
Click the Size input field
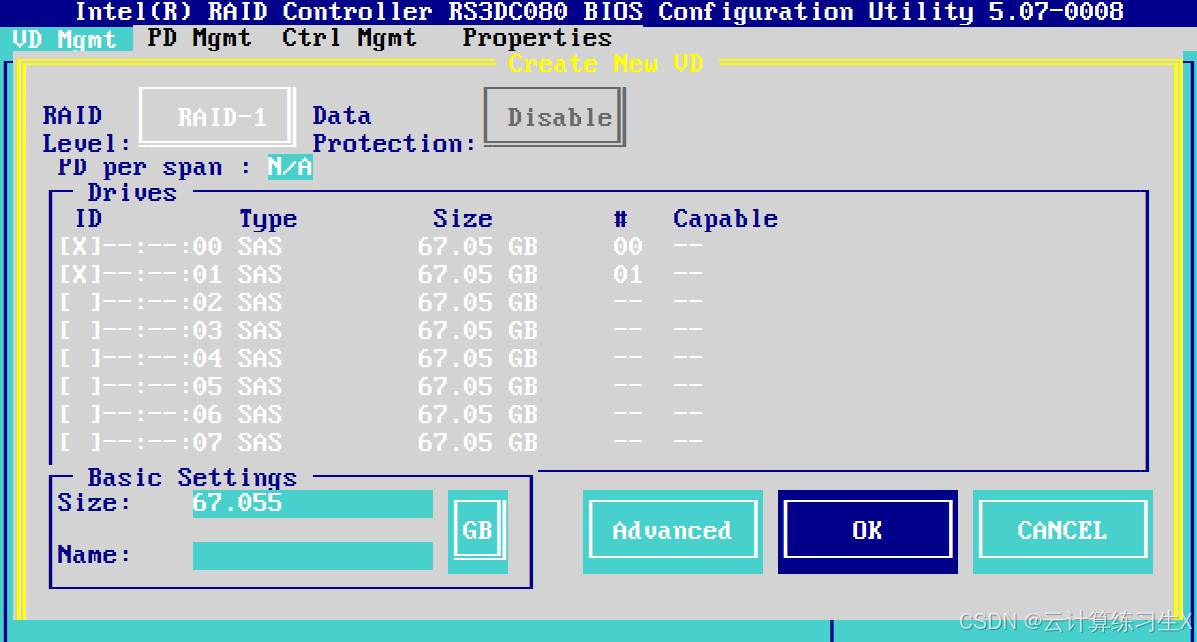click(312, 503)
